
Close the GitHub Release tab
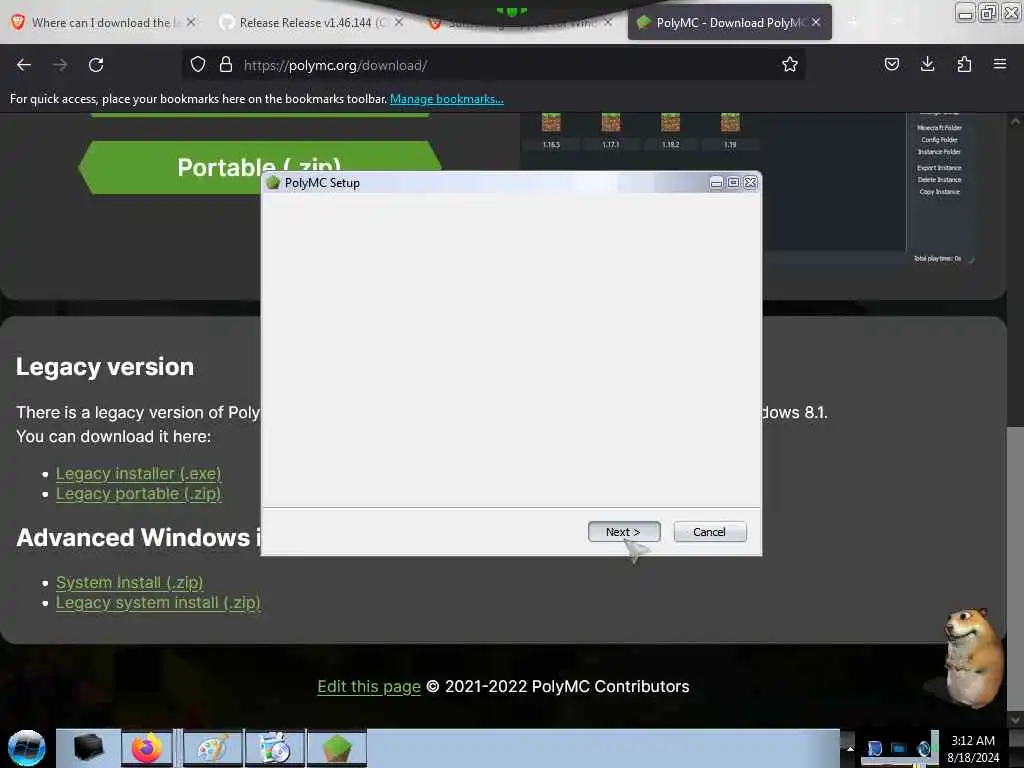tap(399, 22)
